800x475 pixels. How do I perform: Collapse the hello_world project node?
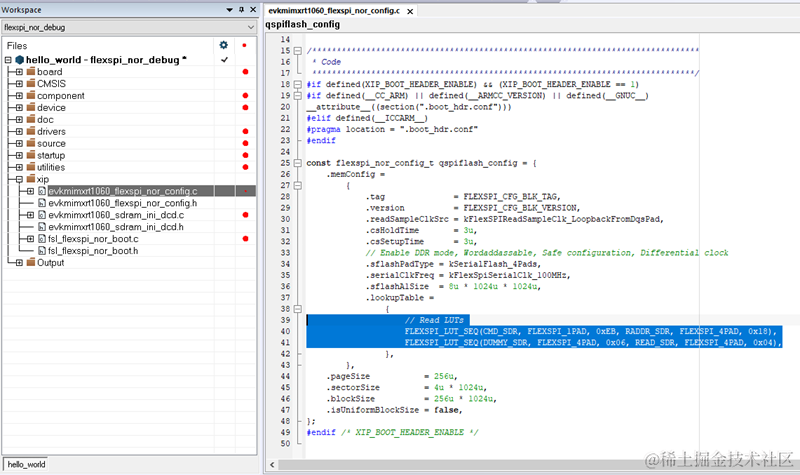(8, 60)
